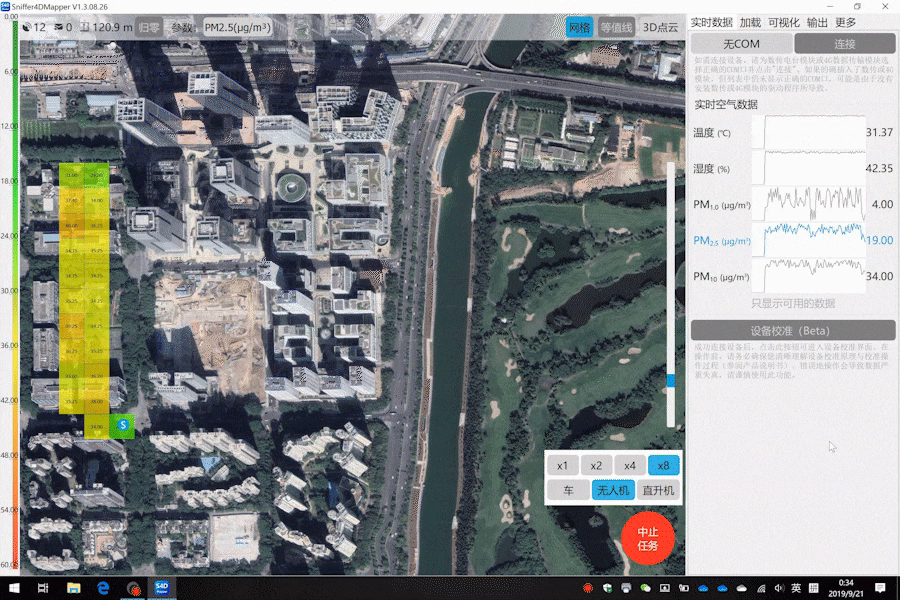This screenshot has height=600, width=900.
Task: Click the satellite count icon showing 12
Action: point(26,27)
